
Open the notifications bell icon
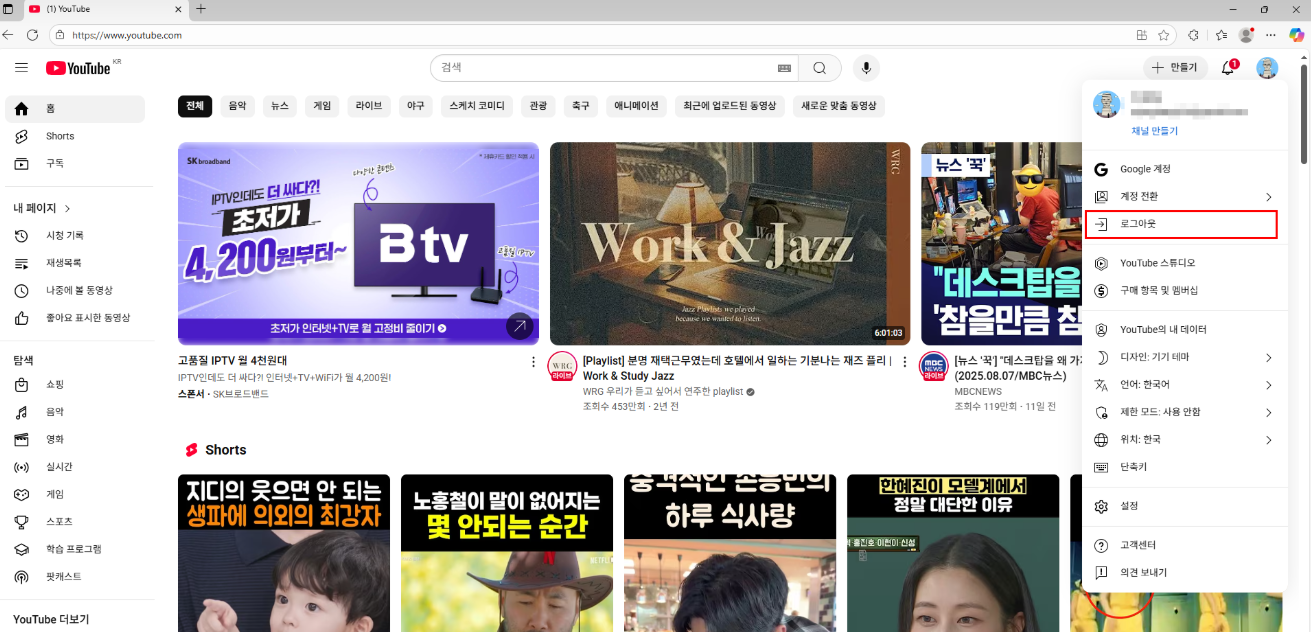[x=1228, y=68]
